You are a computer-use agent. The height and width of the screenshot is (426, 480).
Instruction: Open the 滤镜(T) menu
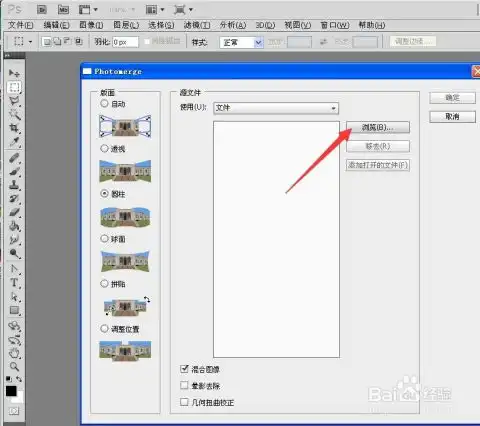(197, 25)
